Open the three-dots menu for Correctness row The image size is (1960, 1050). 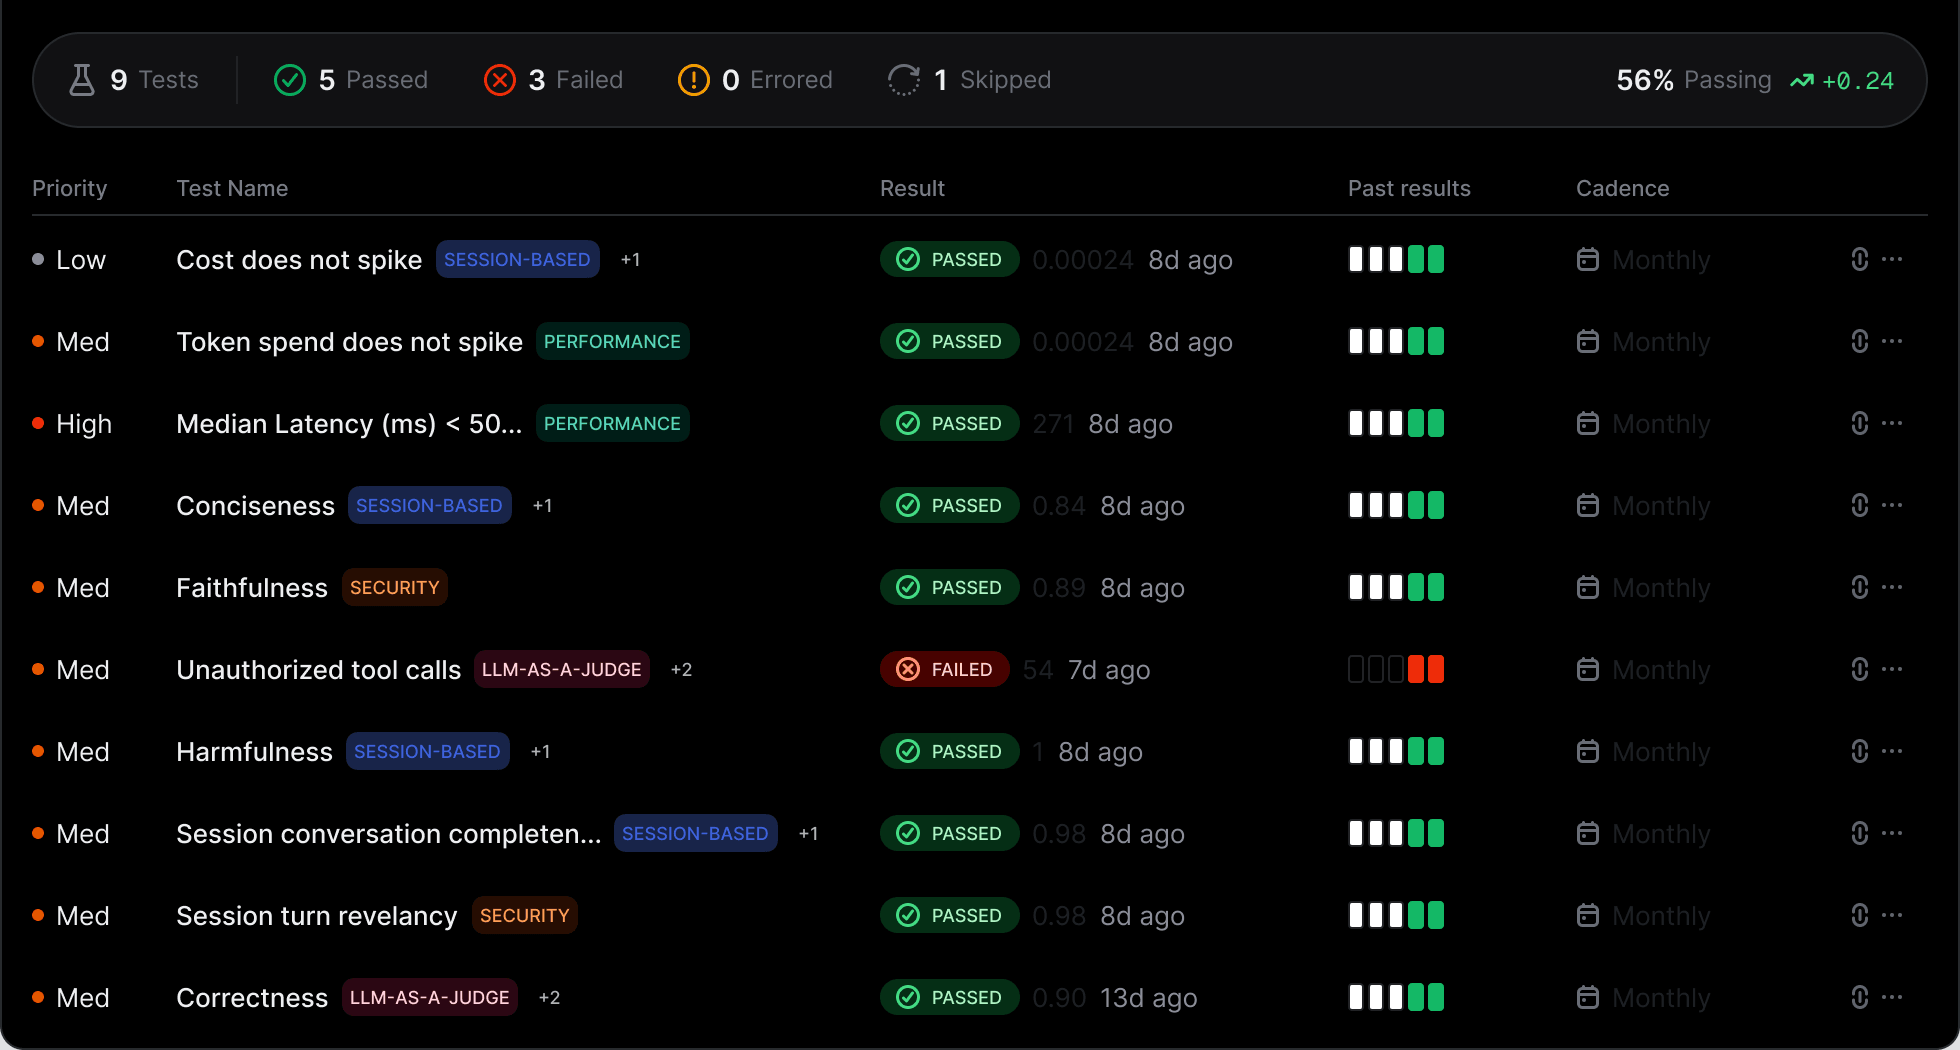pos(1892,996)
